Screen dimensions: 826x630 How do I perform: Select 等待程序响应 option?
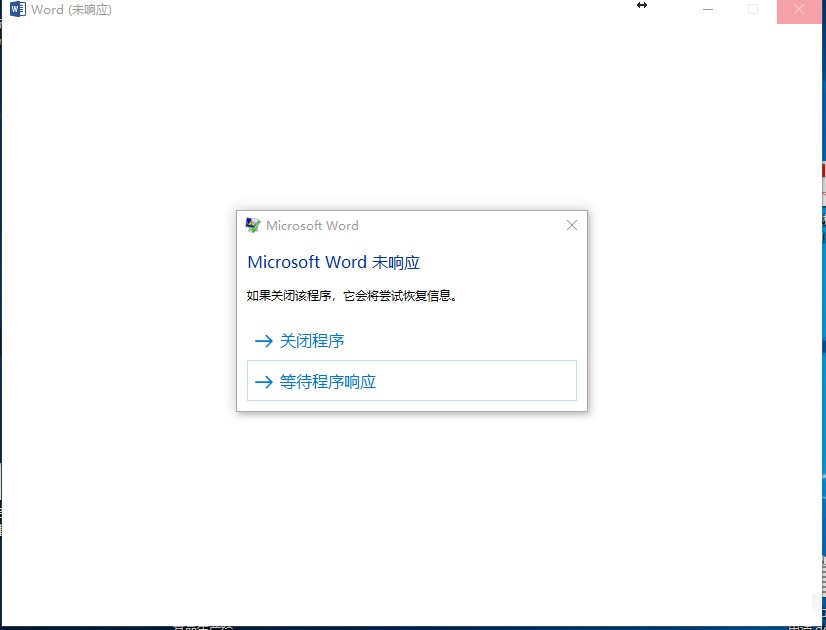click(411, 381)
